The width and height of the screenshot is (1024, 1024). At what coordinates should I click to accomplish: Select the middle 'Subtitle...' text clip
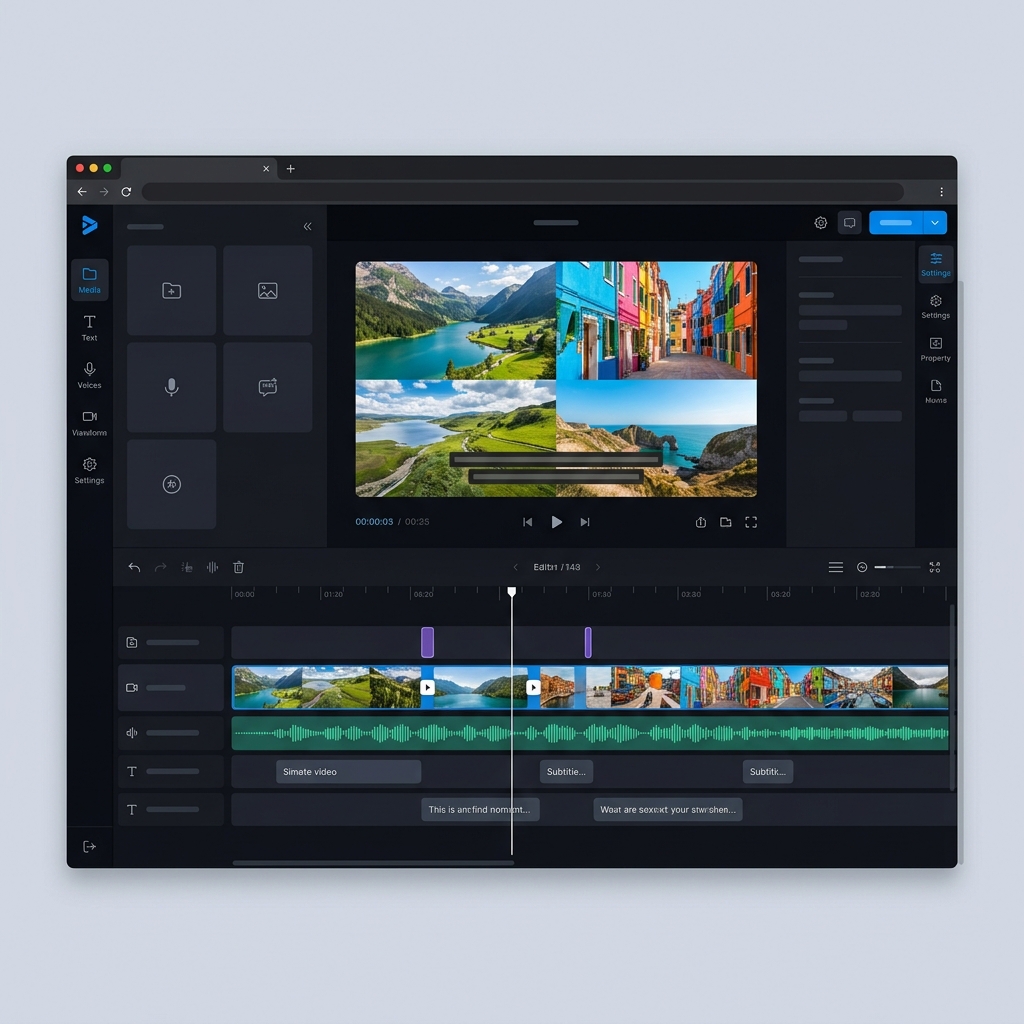566,771
